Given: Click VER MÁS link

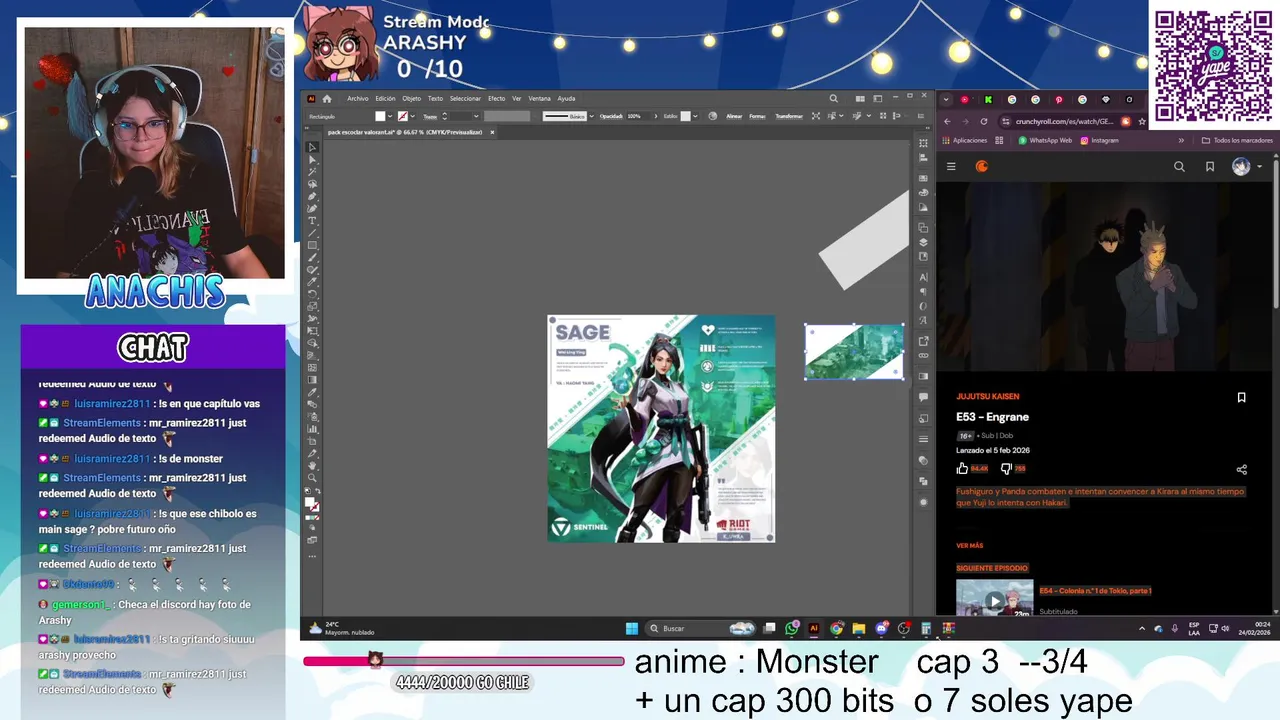Looking at the screenshot, I should [x=970, y=546].
